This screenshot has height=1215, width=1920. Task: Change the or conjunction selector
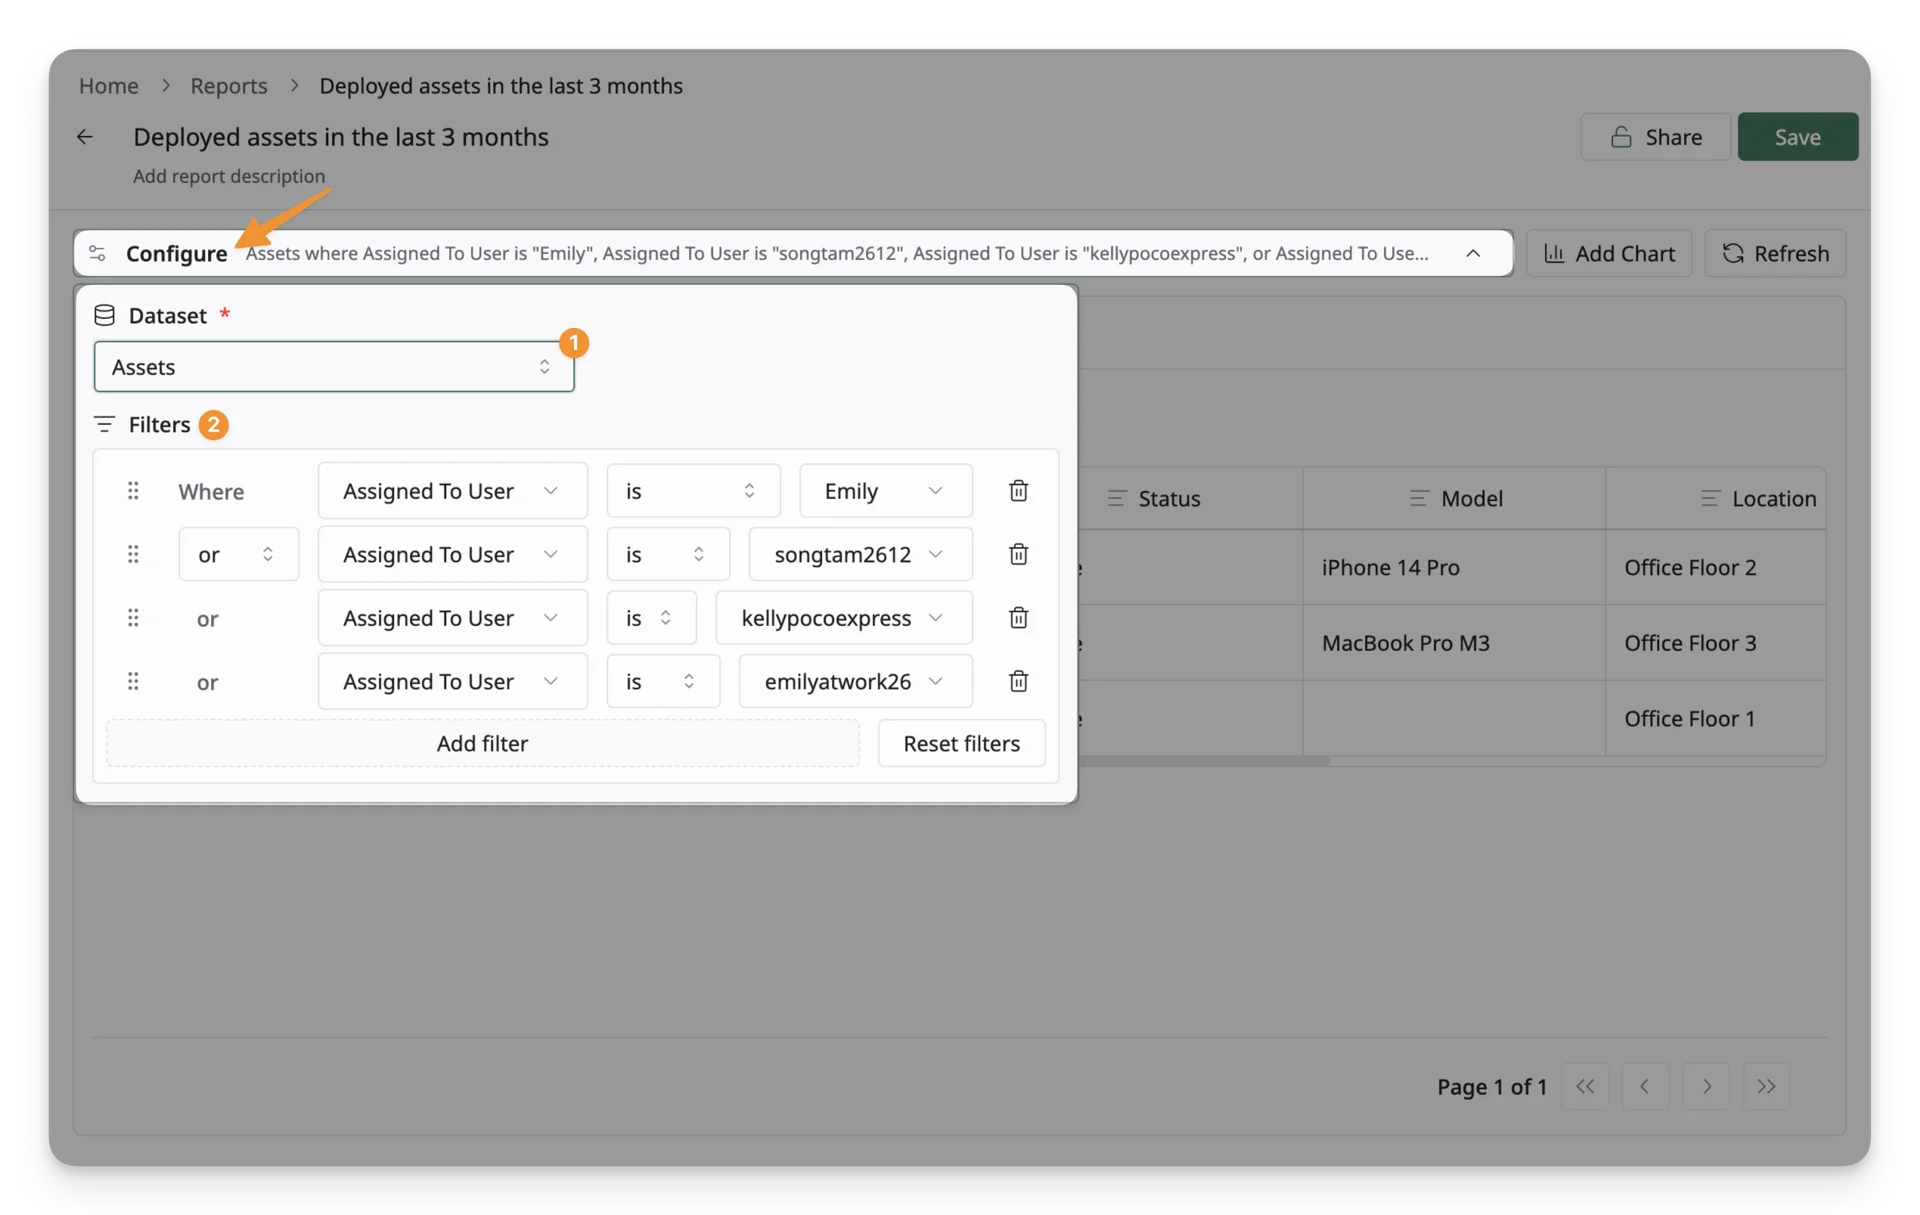coord(238,554)
